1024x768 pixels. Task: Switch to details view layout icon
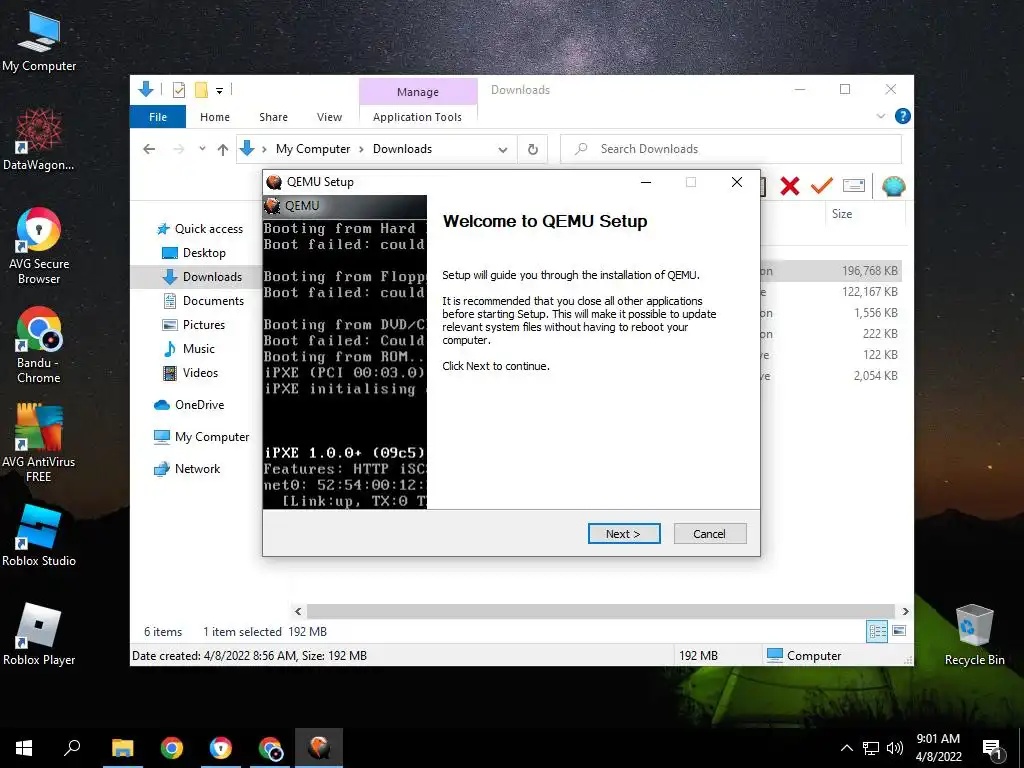pos(877,631)
